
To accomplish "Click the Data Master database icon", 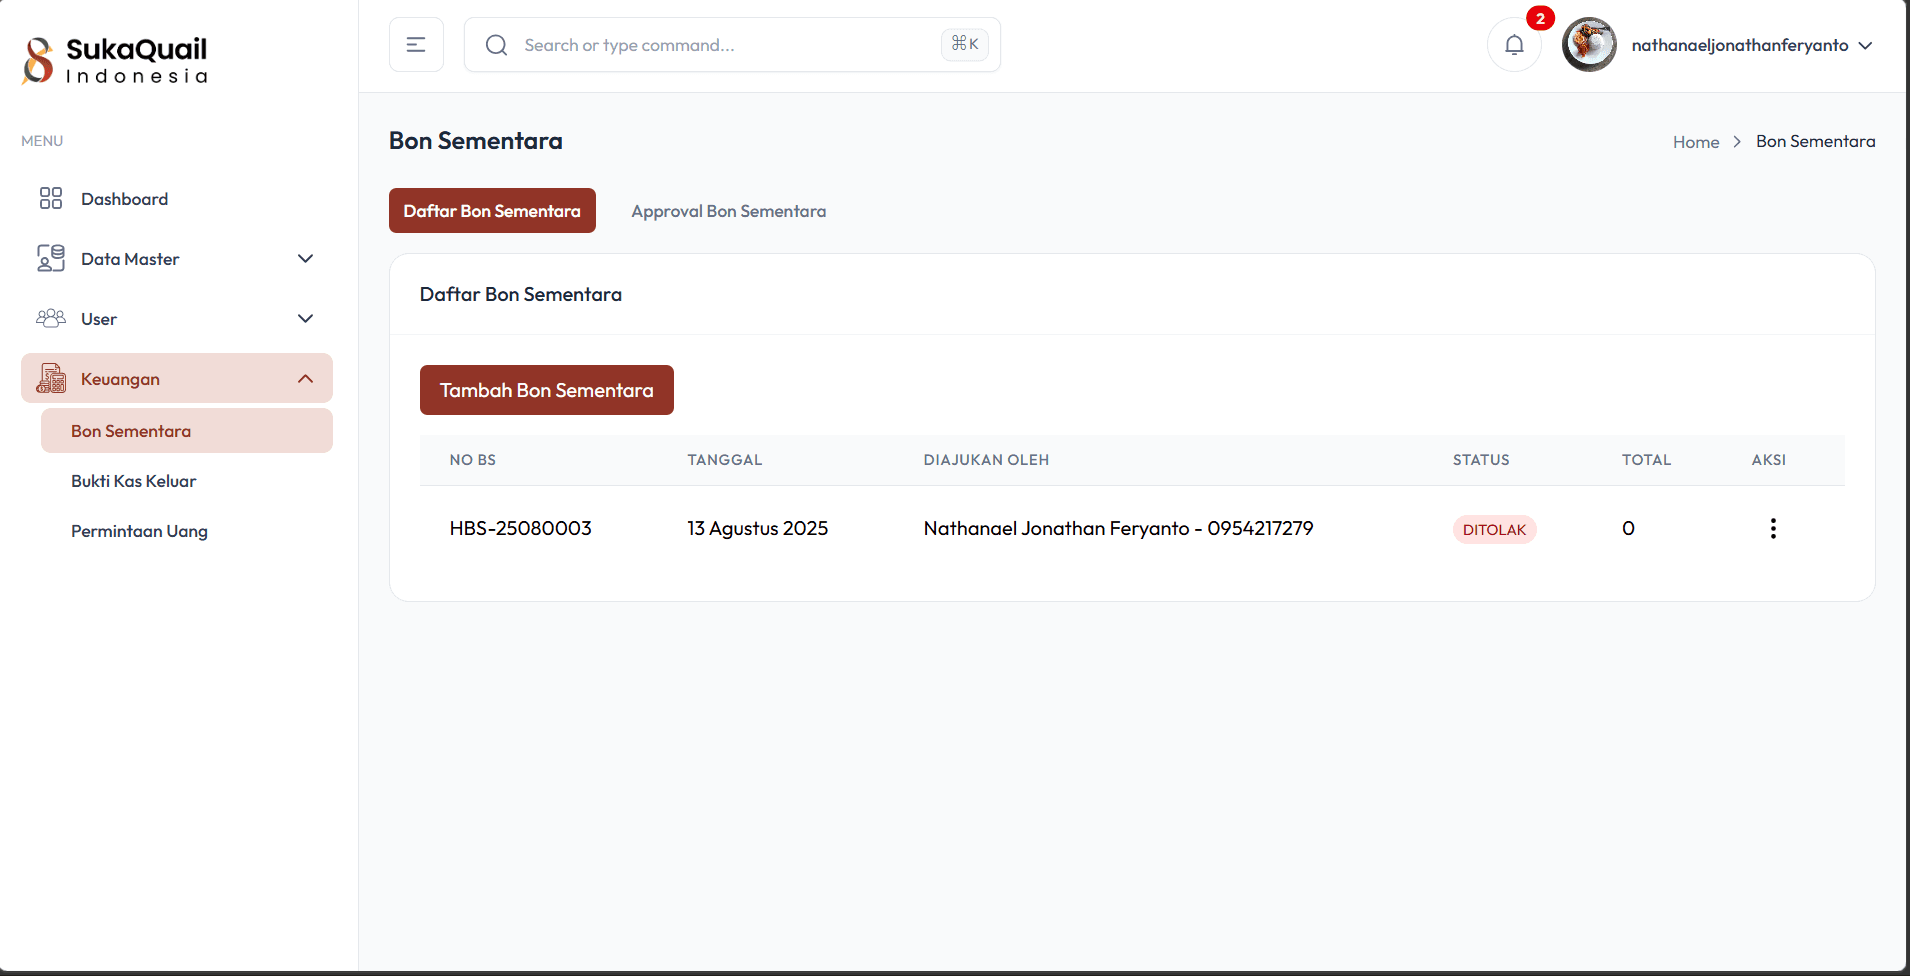I will coord(51,258).
